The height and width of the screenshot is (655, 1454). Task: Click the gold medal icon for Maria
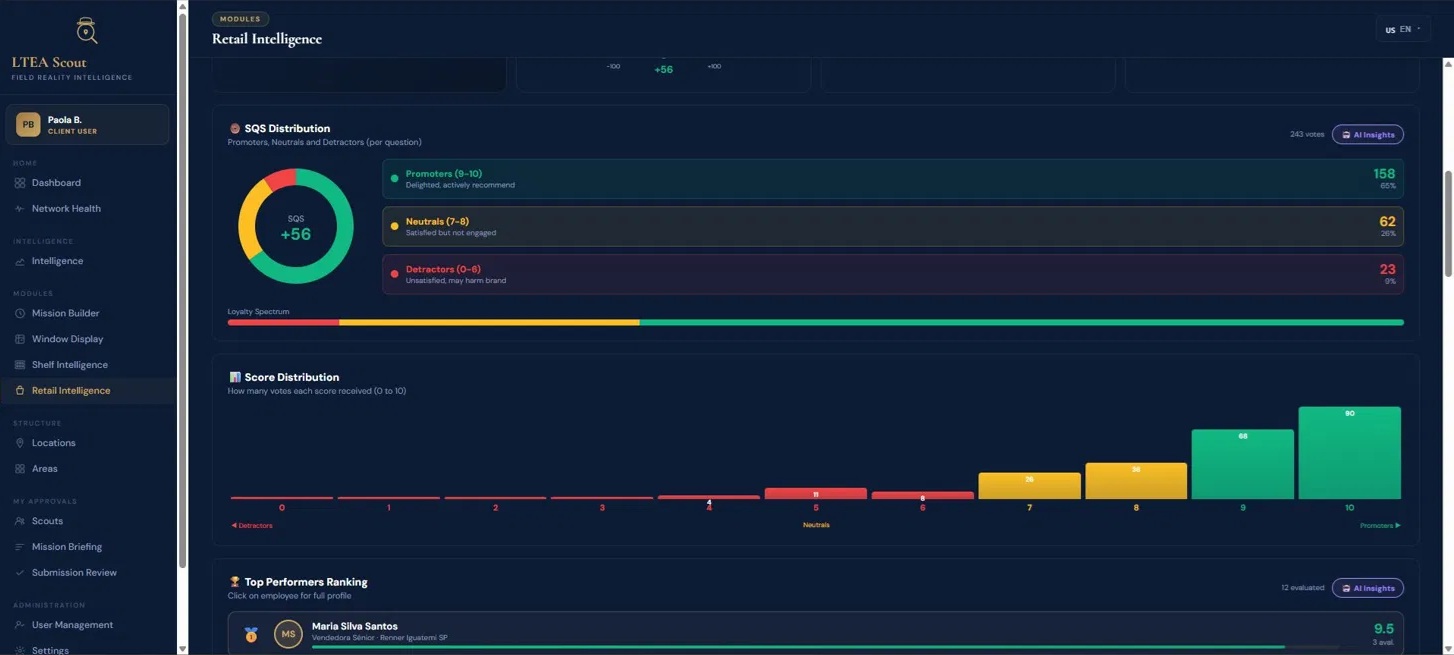(x=251, y=634)
